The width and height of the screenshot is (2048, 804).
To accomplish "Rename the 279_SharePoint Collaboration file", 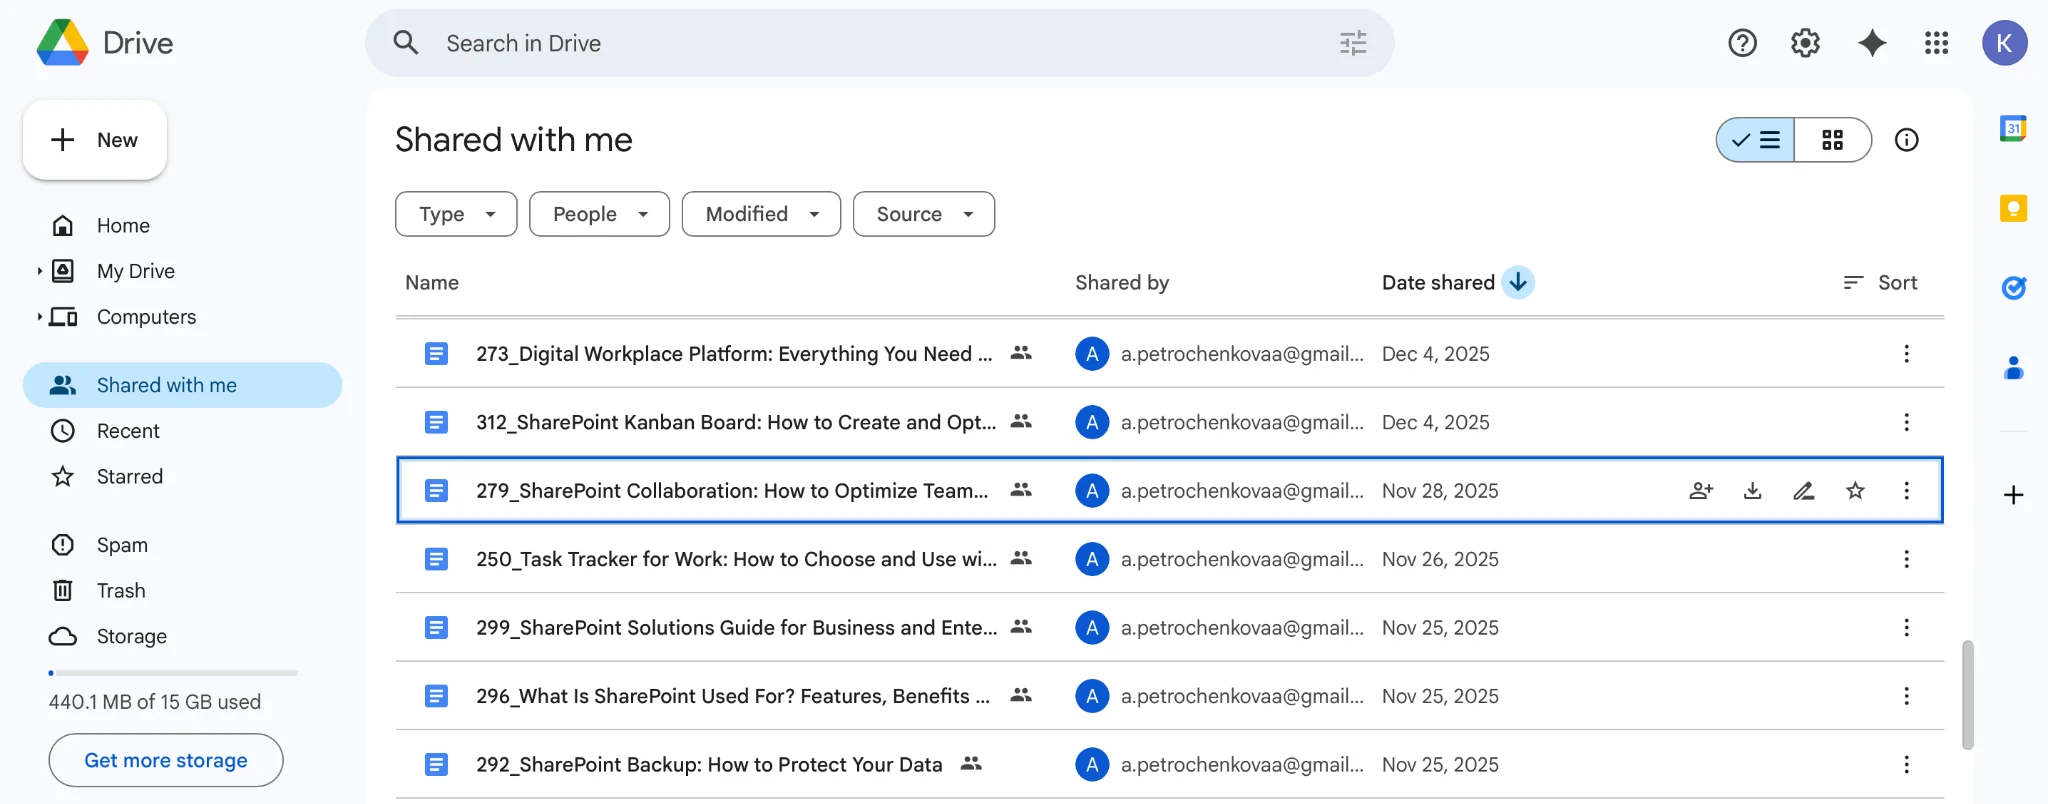I will click(x=1803, y=490).
